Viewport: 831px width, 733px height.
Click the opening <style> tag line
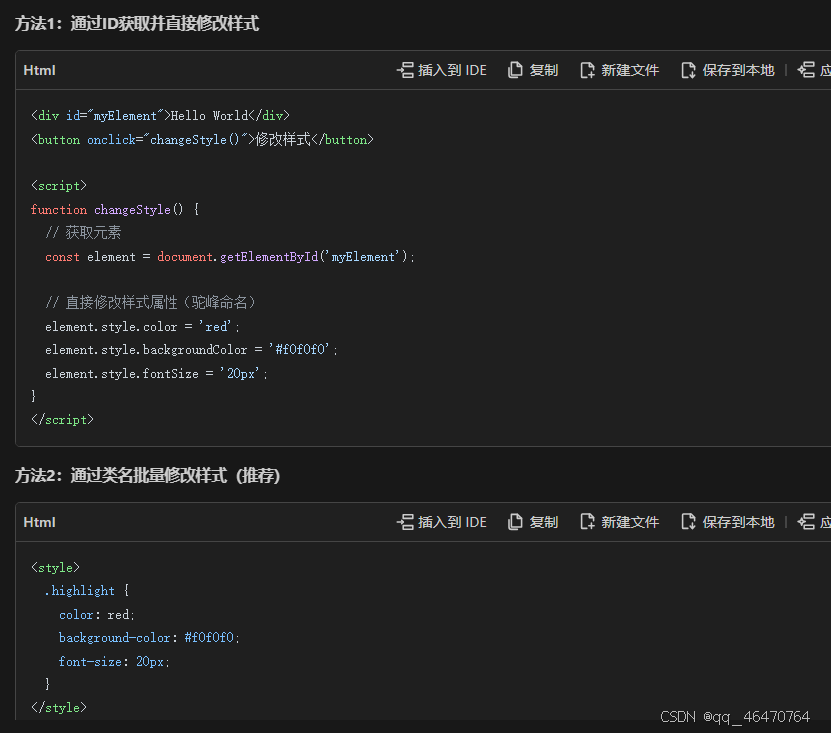(x=56, y=568)
